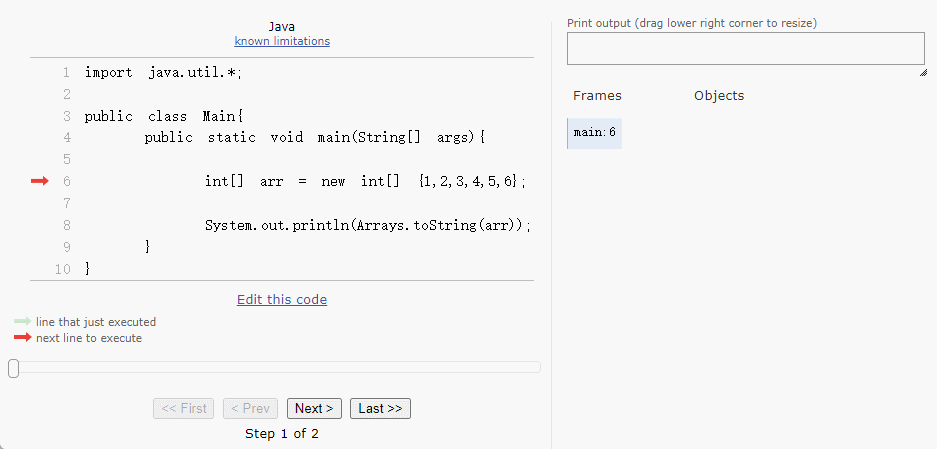The height and width of the screenshot is (449, 937).
Task: Click the 'import java.util.*;' code line
Action: pyautogui.click(x=164, y=72)
